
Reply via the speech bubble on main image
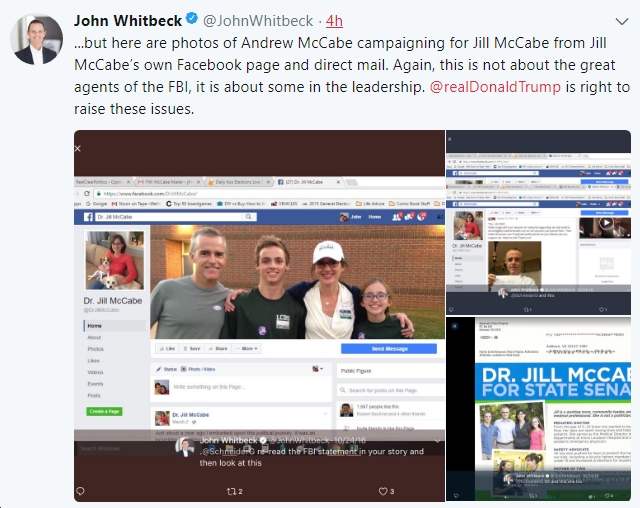[80, 491]
